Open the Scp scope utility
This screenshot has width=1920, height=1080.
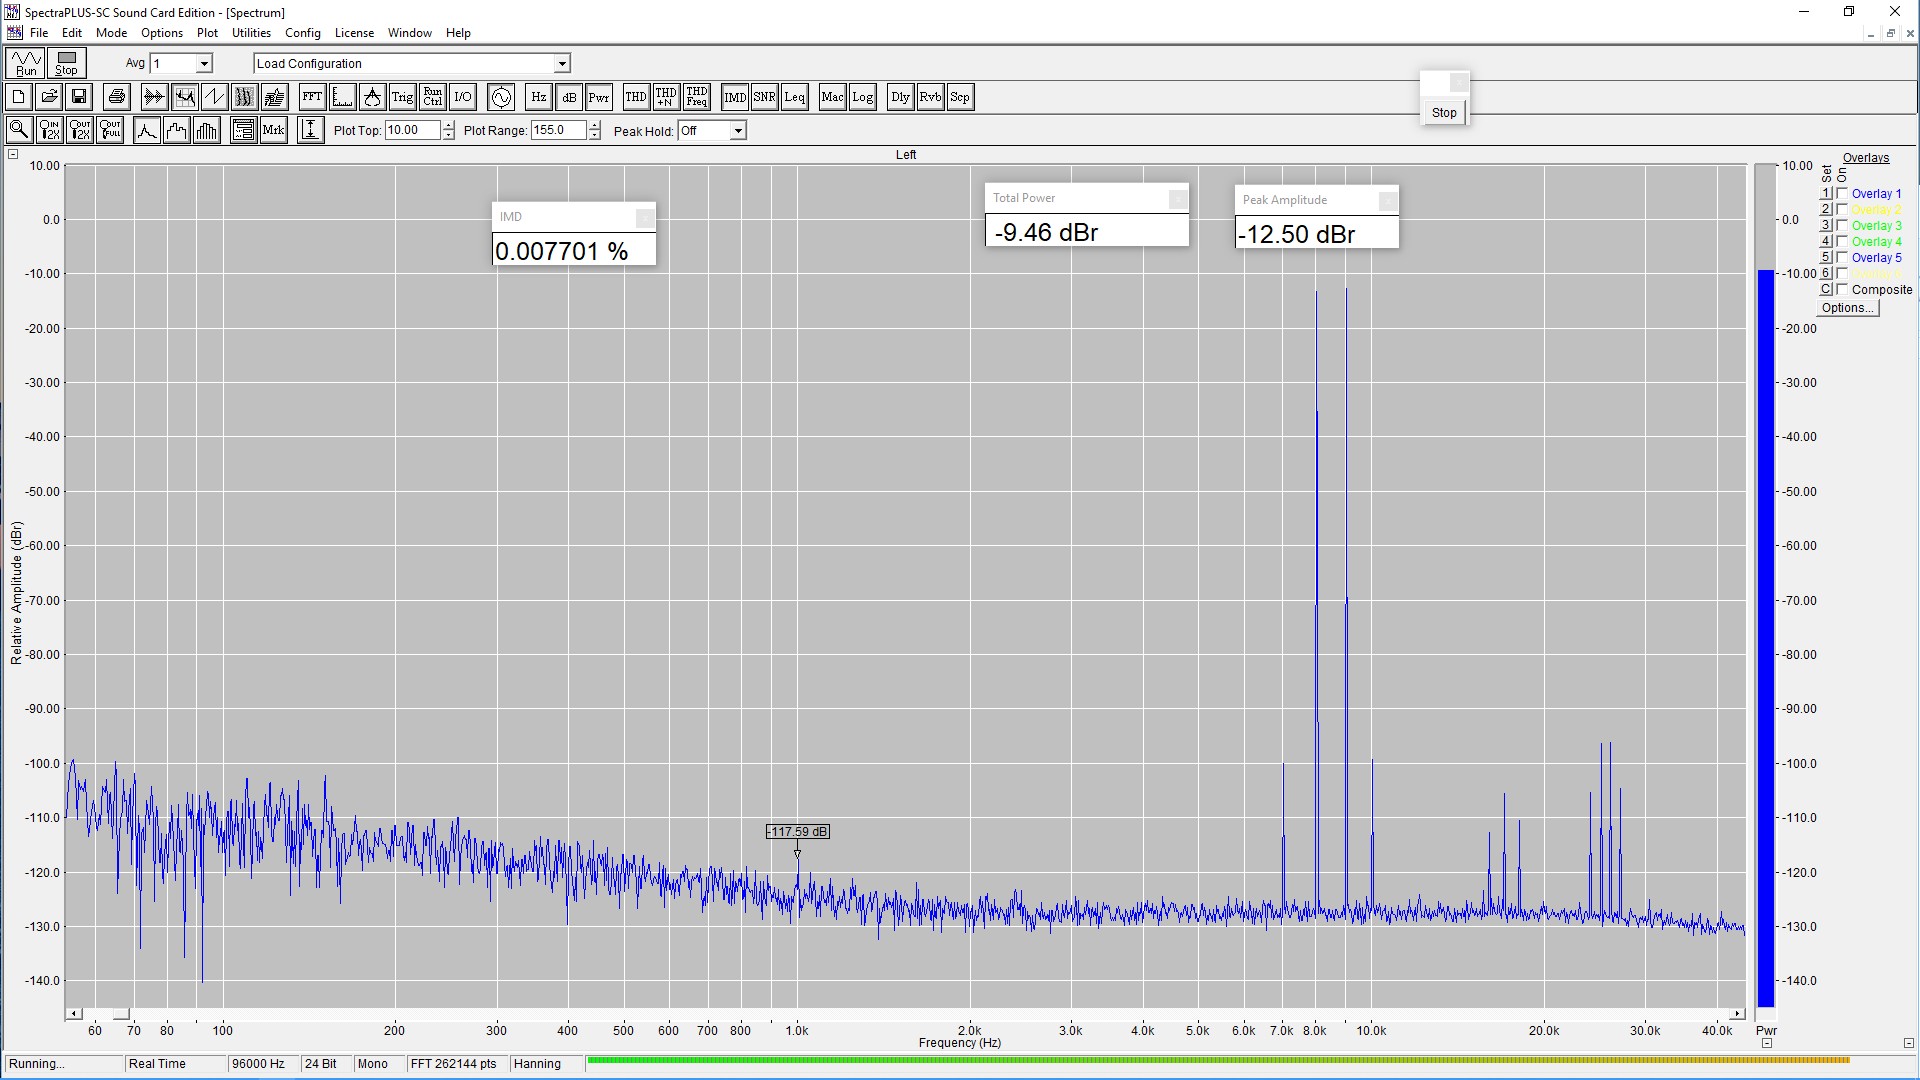[960, 97]
